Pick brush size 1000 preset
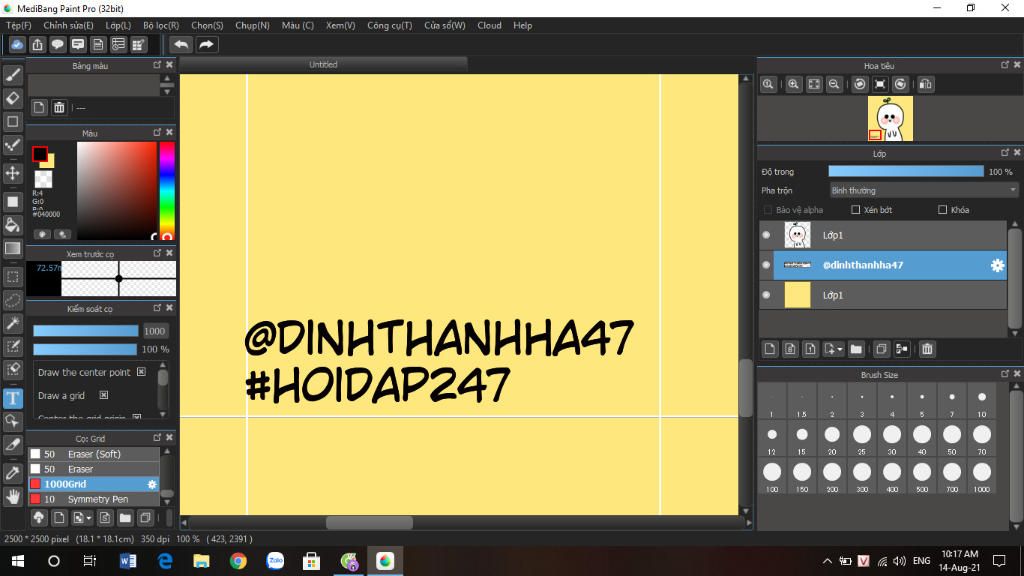The height and width of the screenshot is (576, 1024). coord(982,476)
